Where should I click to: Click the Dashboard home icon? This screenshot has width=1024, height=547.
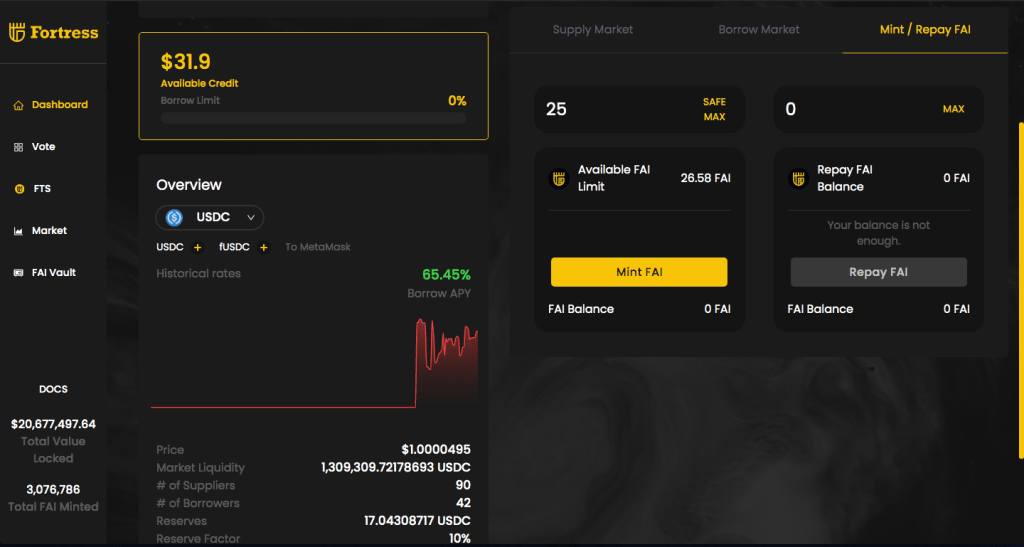18,105
